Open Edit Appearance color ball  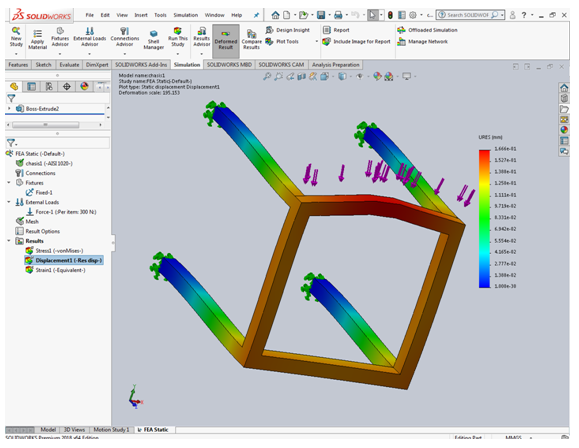pyautogui.click(x=377, y=76)
